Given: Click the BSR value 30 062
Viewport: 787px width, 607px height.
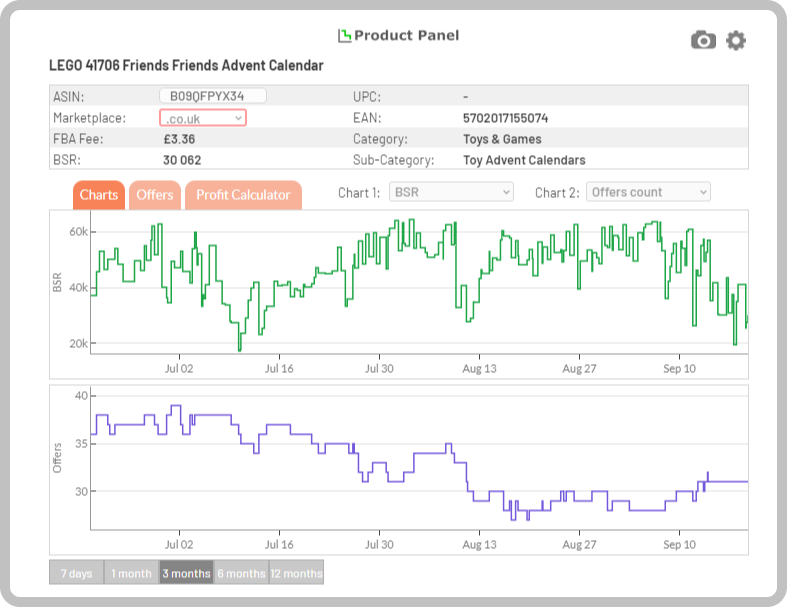Looking at the screenshot, I should point(182,160).
